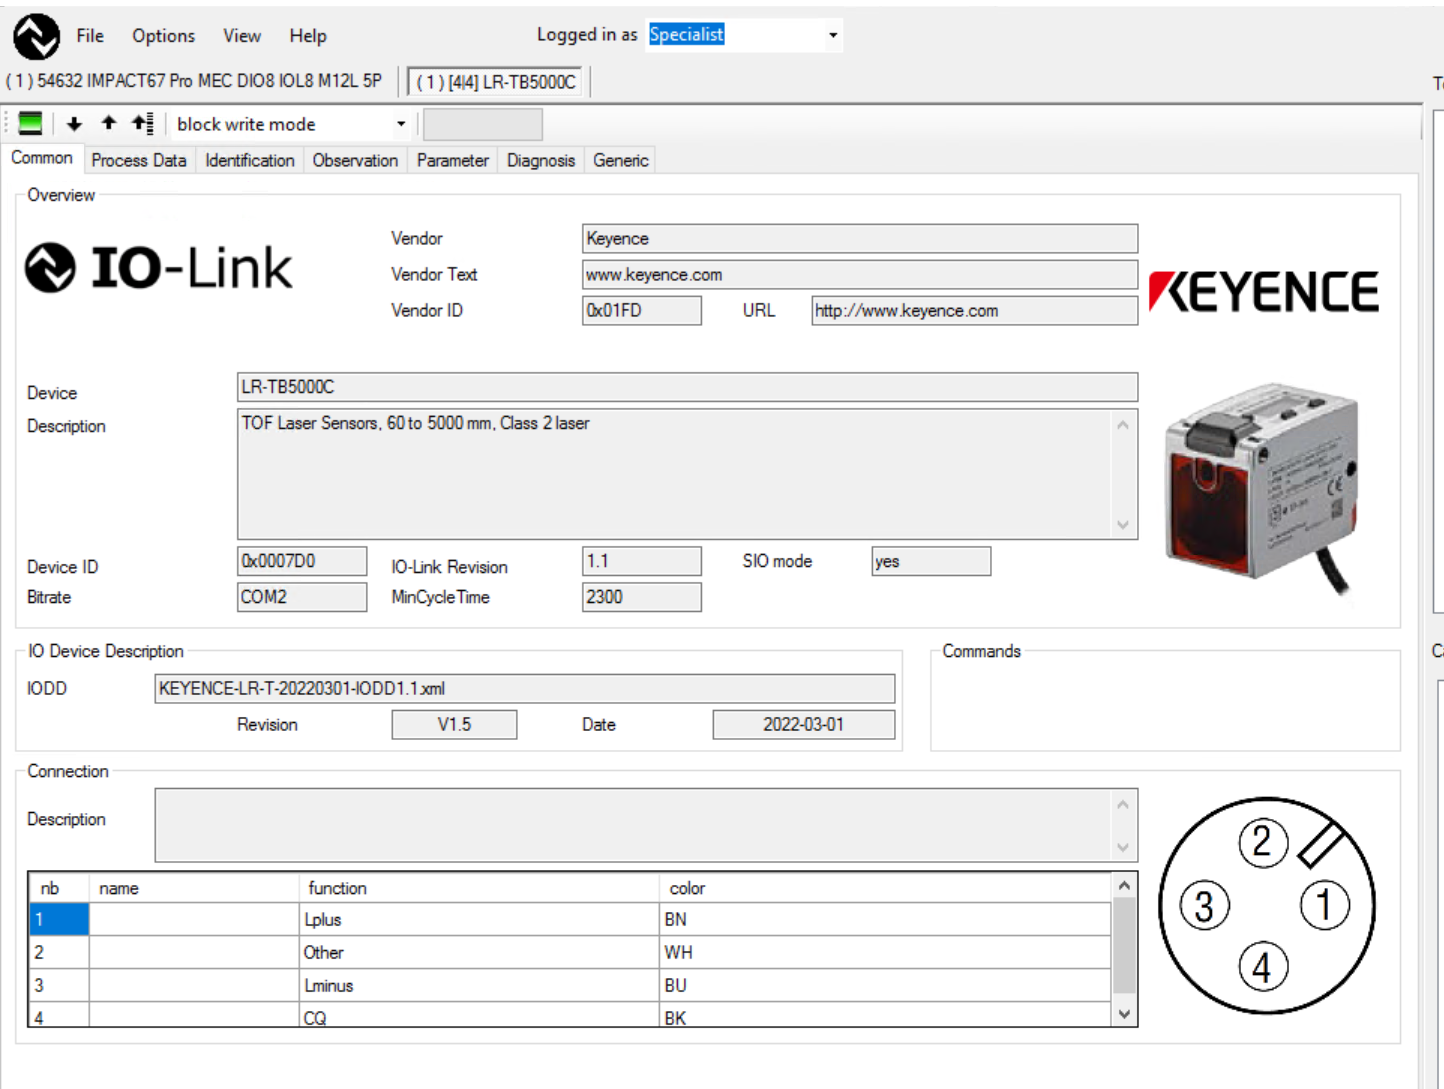Click the color column header

point(885,888)
